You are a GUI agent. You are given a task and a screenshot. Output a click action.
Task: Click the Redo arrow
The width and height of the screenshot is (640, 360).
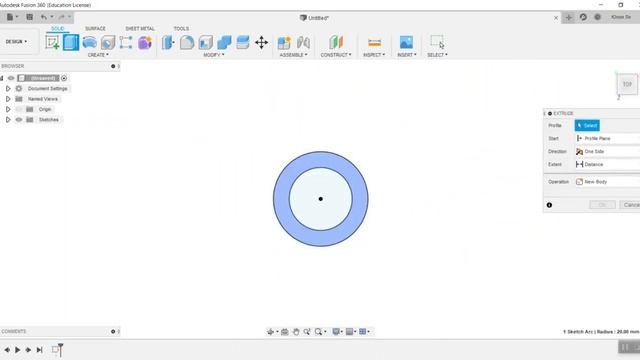click(x=62, y=17)
